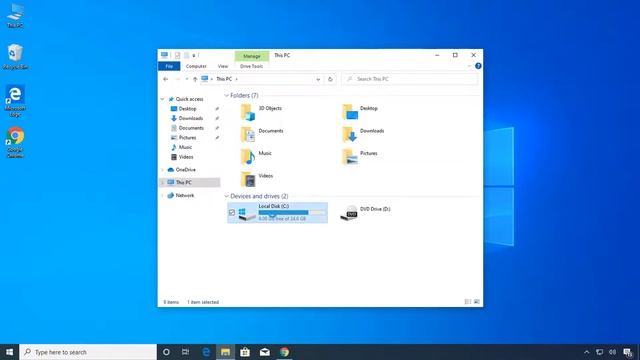The width and height of the screenshot is (640, 360).
Task: Collapse Quick access in navigation pane
Action: [x=162, y=99]
